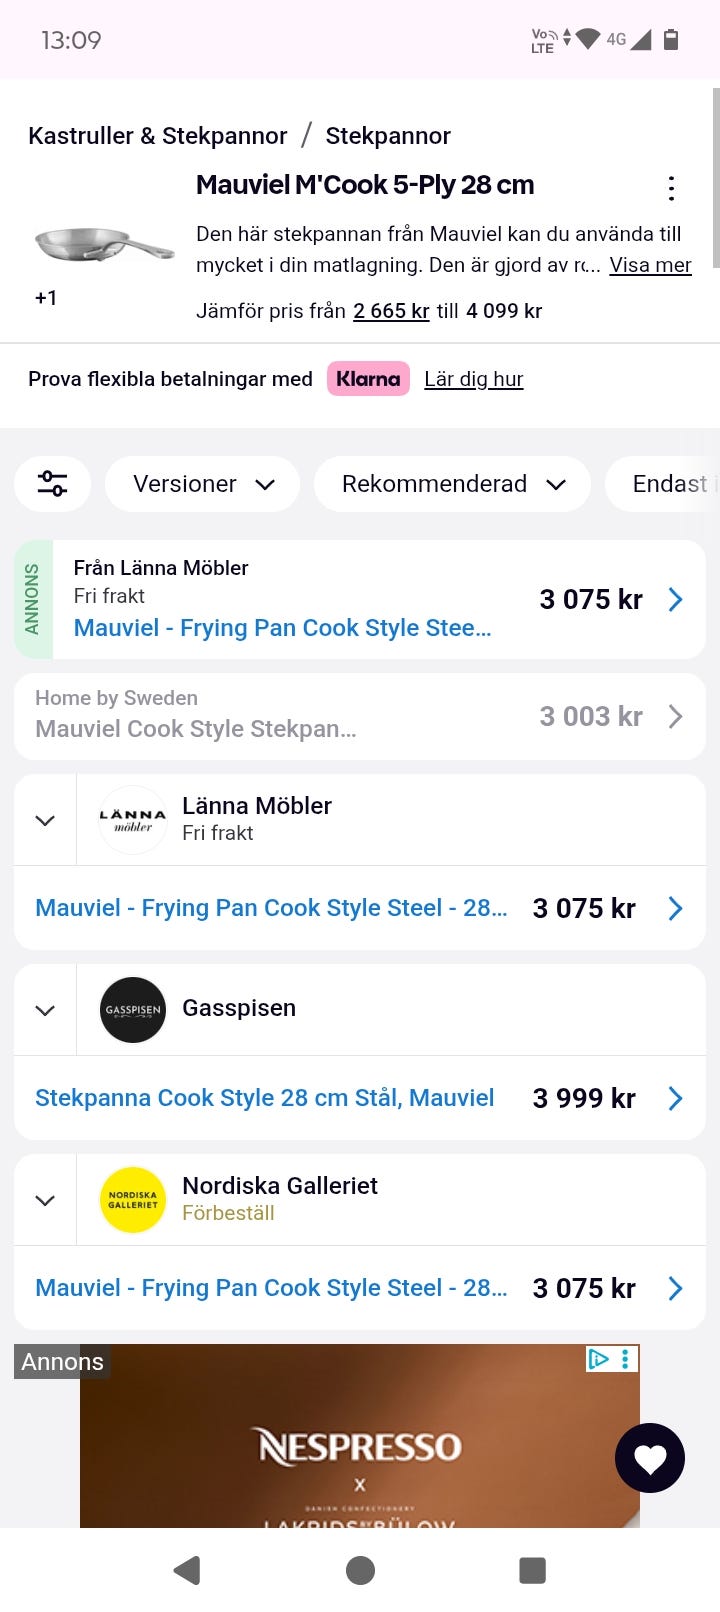Screen dimensions: 720x1612
Task: Expand the Nordiska Galleriet offer details
Action: point(45,1200)
